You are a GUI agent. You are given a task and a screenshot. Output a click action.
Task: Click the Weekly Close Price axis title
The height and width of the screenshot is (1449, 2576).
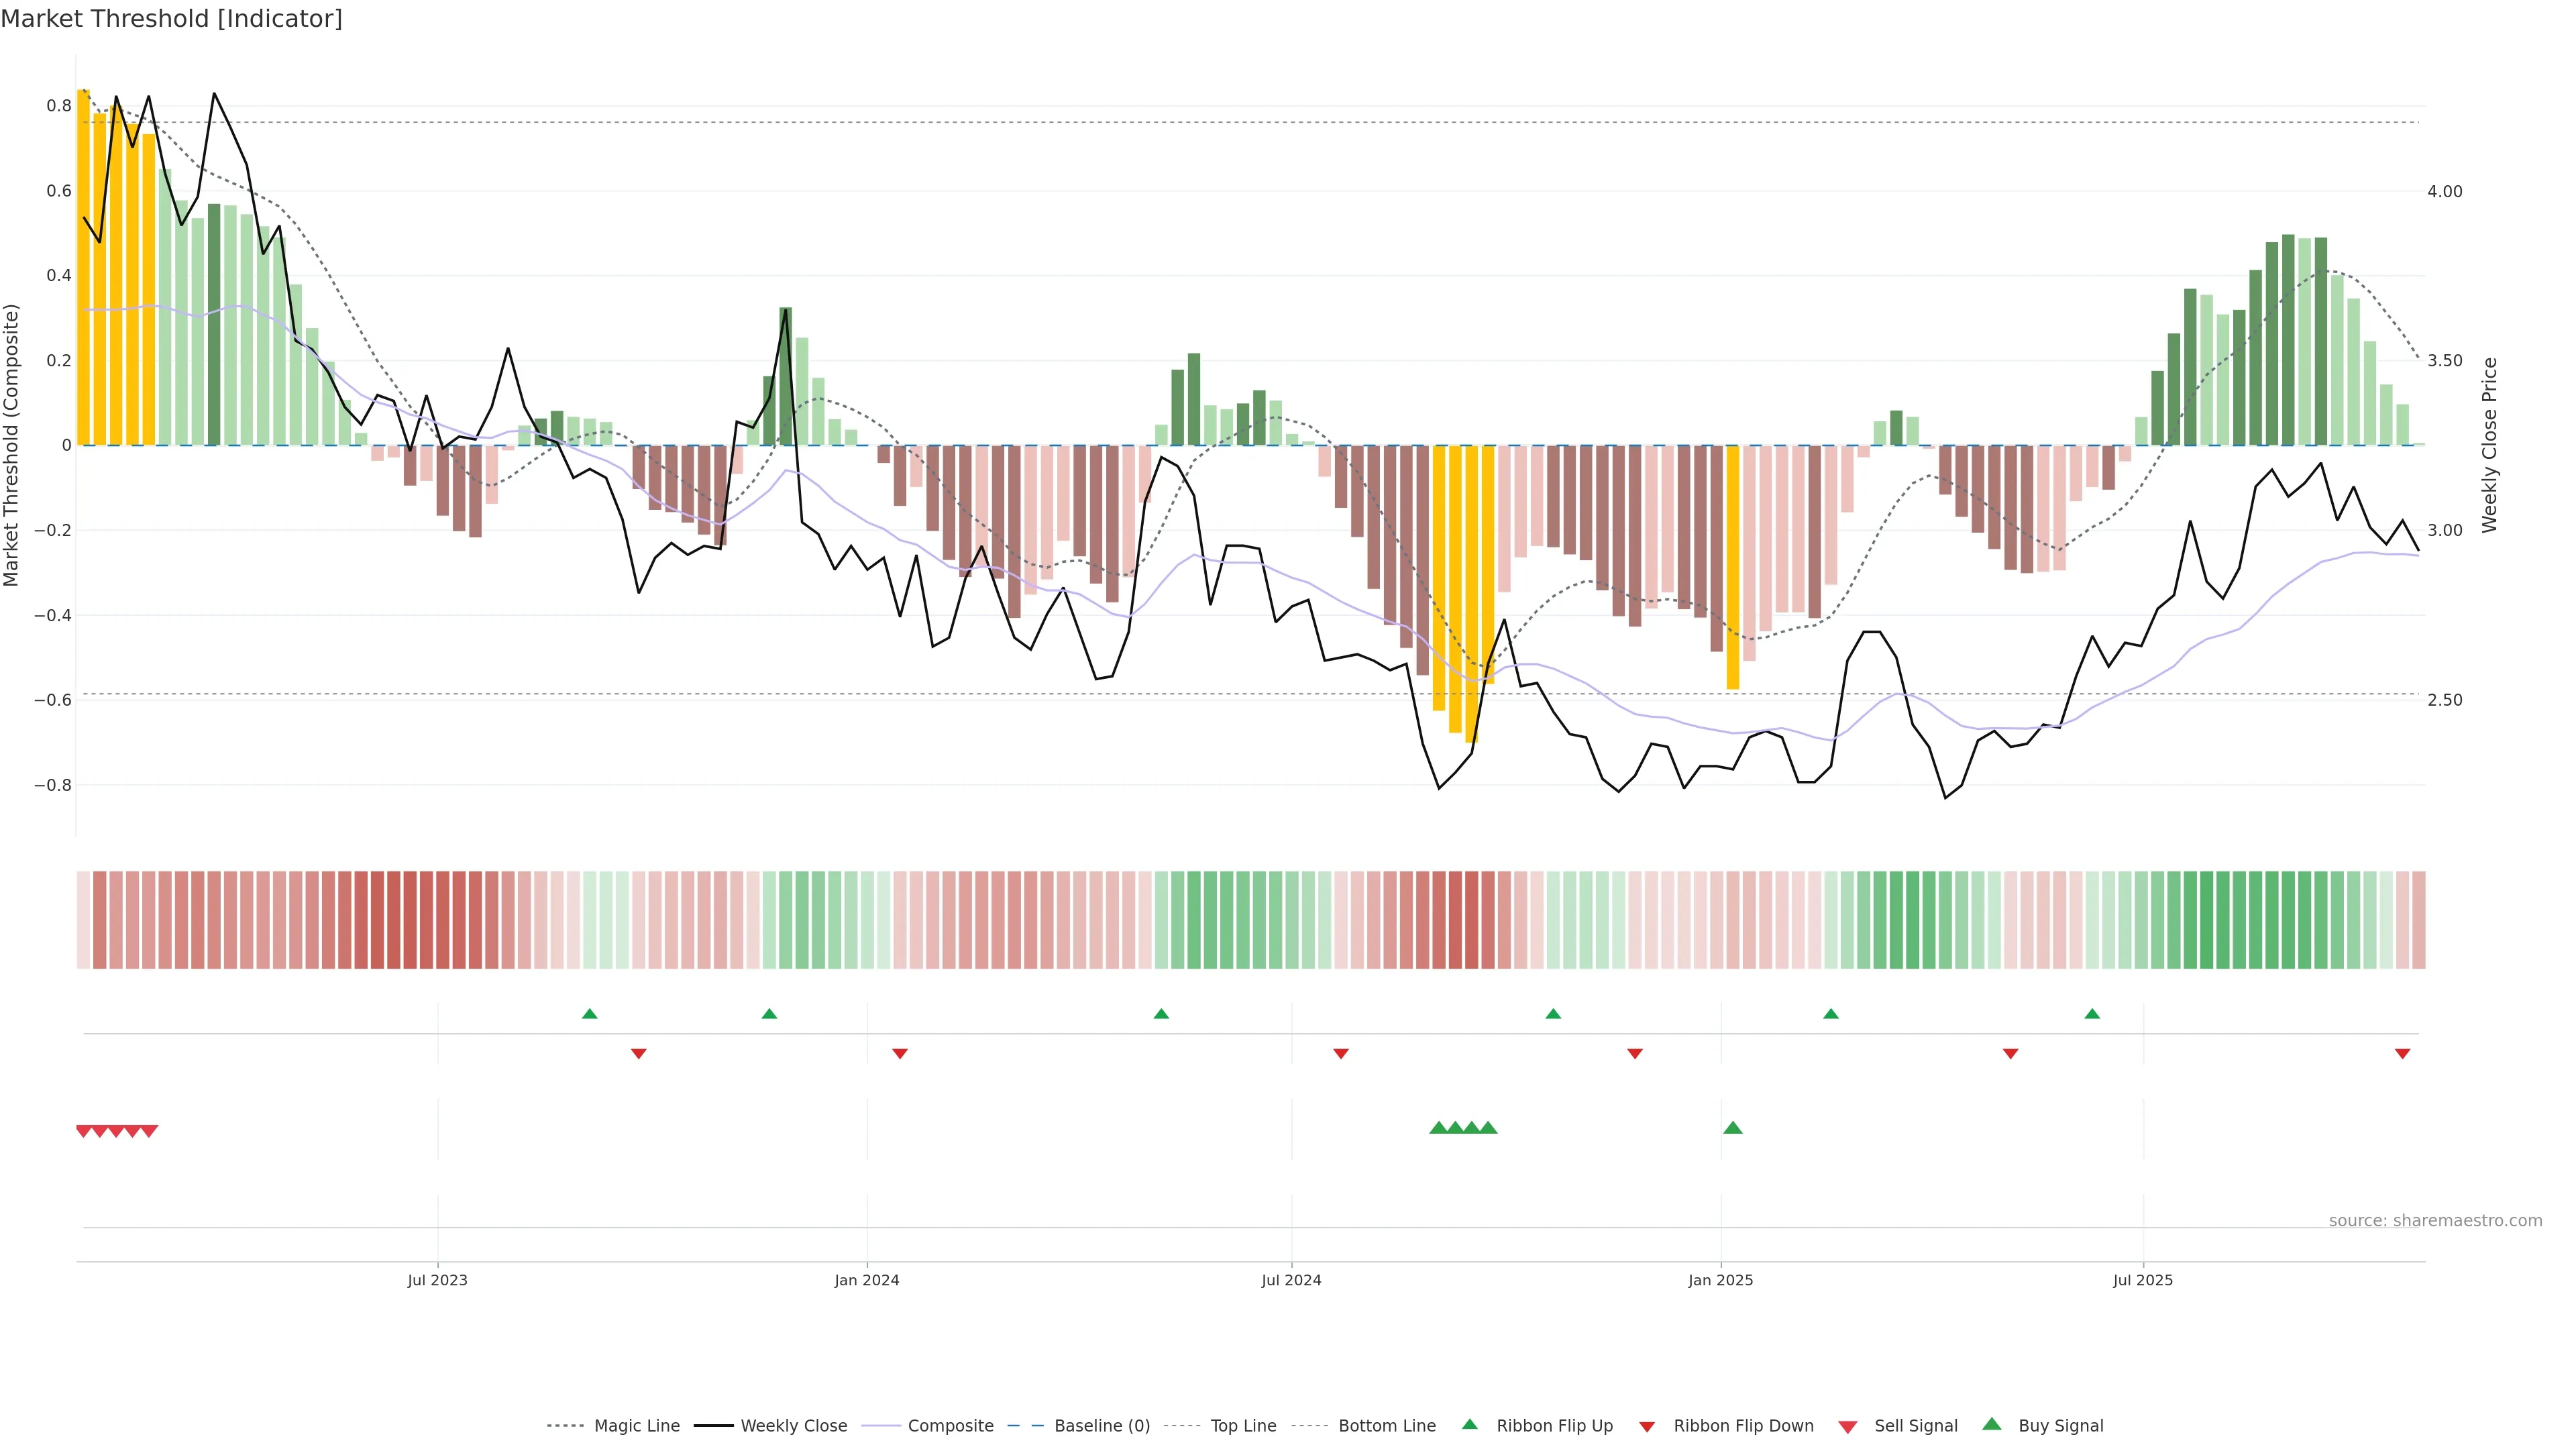click(2489, 445)
